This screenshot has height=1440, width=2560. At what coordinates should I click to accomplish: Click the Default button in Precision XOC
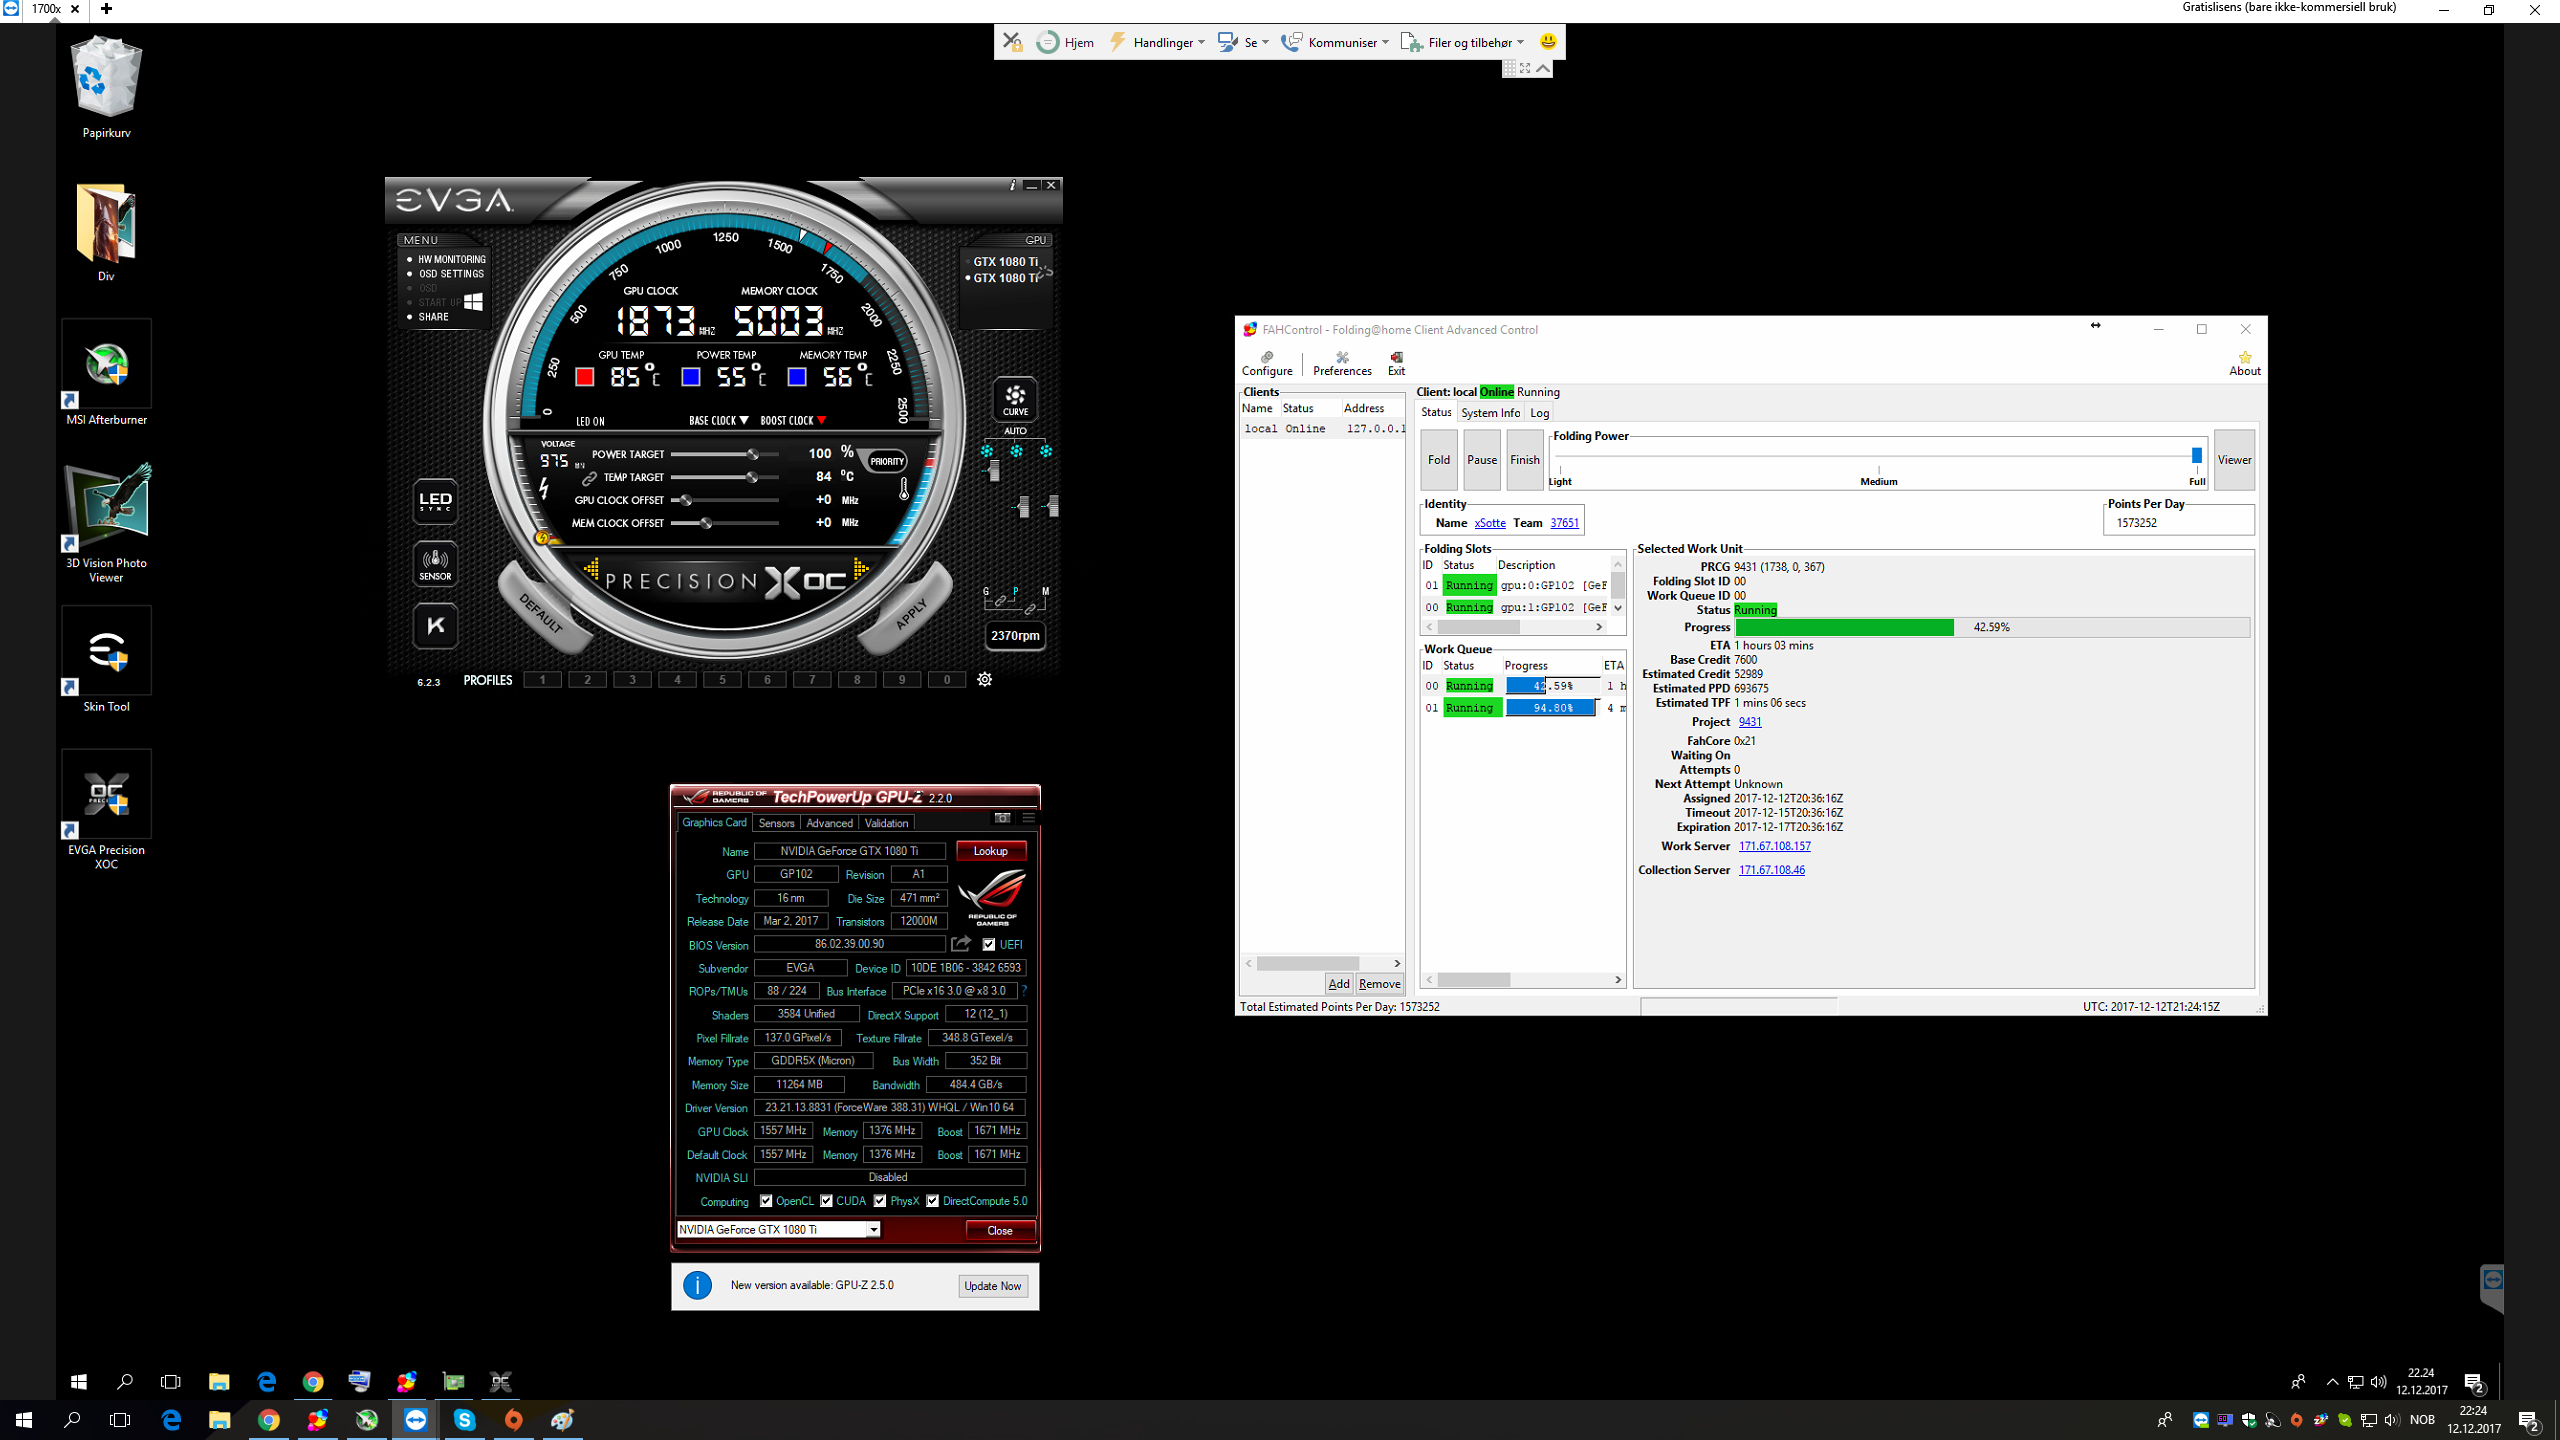[x=540, y=613]
